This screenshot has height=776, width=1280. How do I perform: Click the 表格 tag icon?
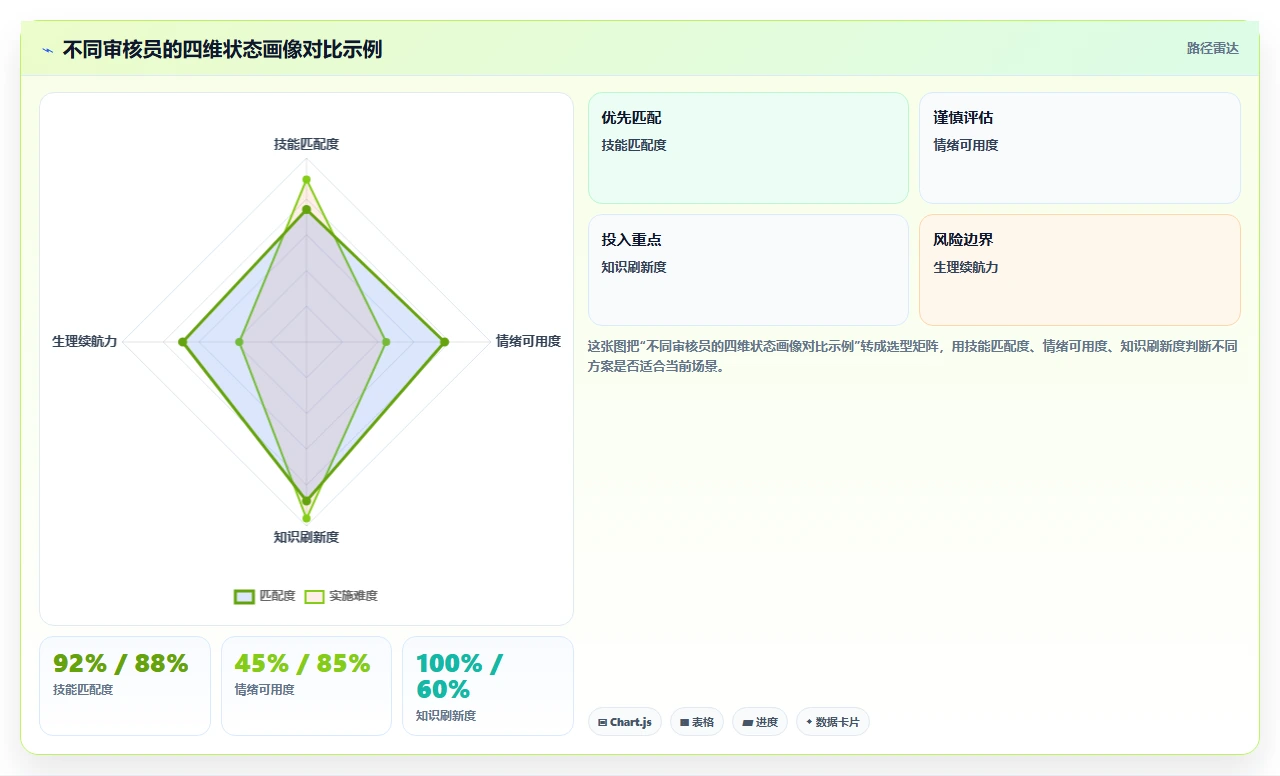[684, 722]
